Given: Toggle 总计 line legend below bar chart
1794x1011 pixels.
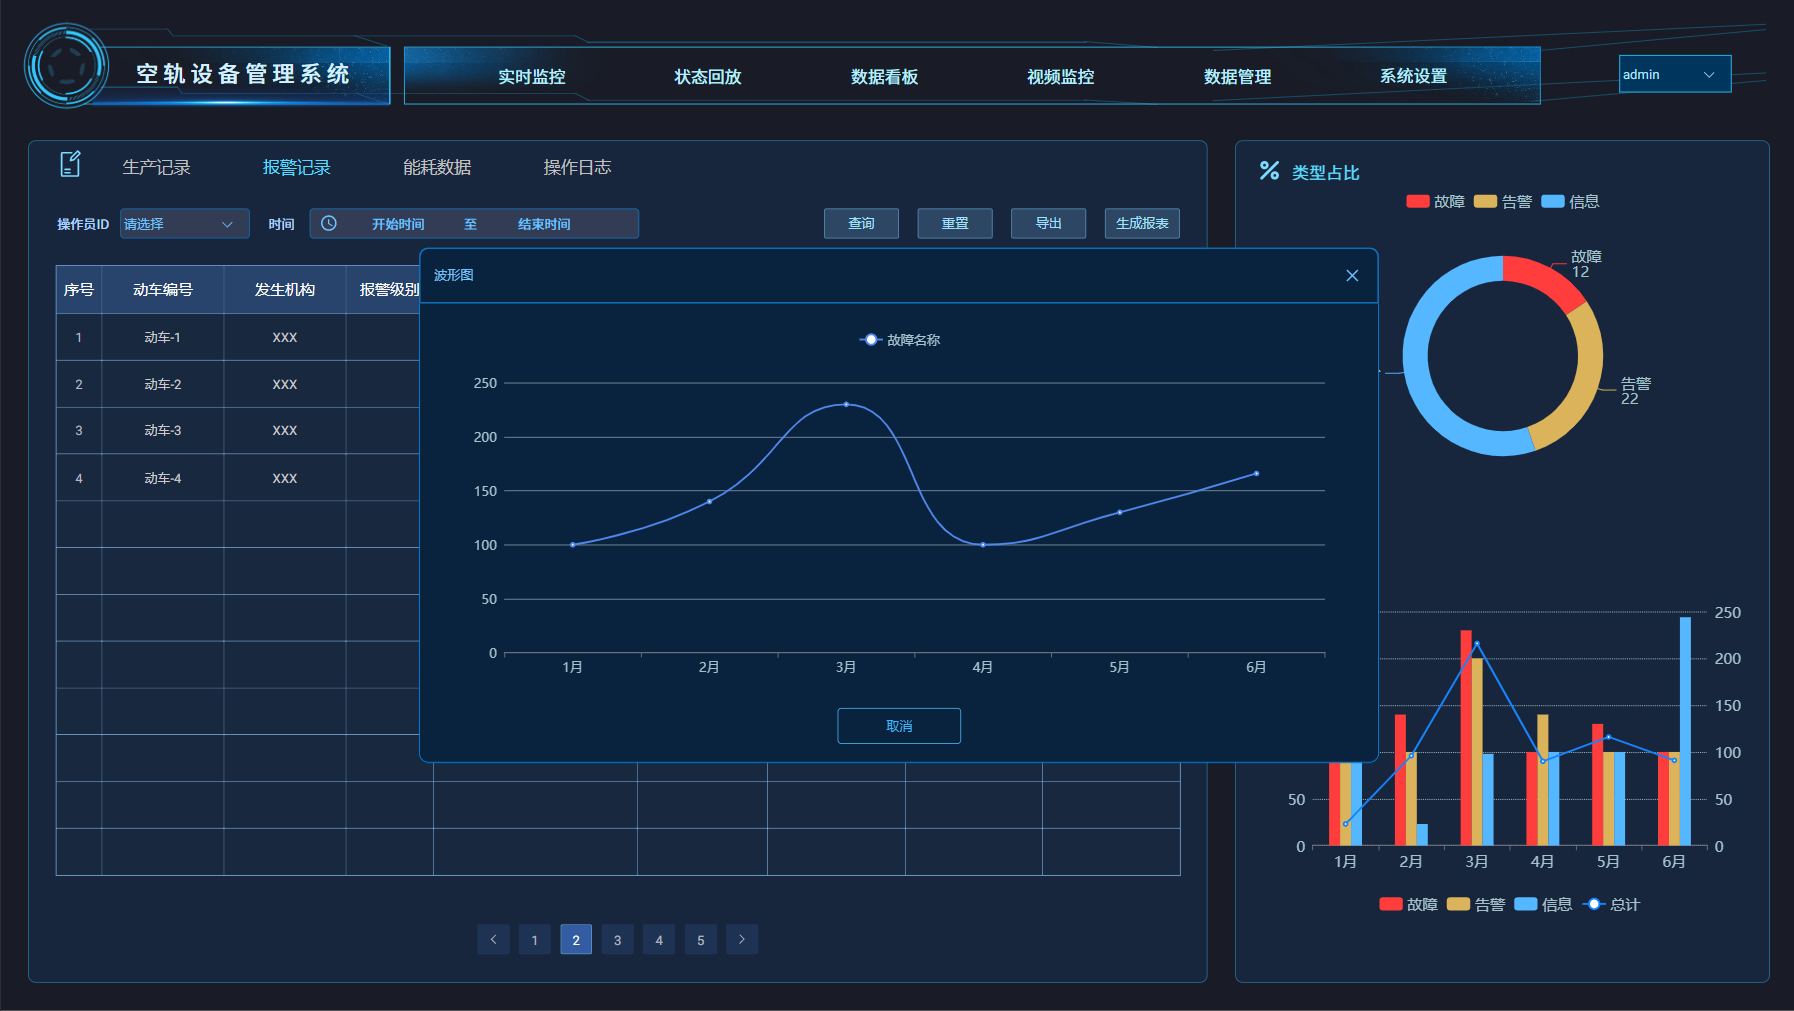Looking at the screenshot, I should point(1612,905).
